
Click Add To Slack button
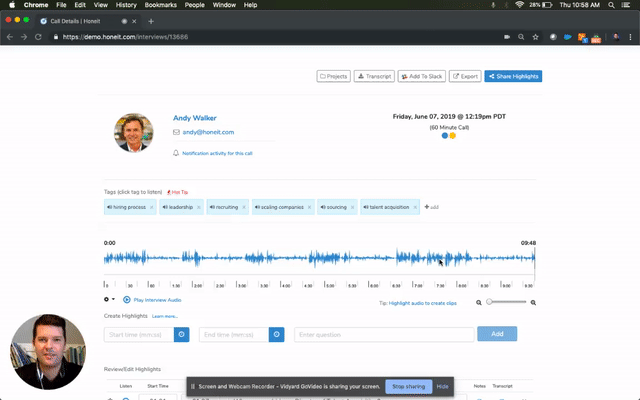(422, 76)
